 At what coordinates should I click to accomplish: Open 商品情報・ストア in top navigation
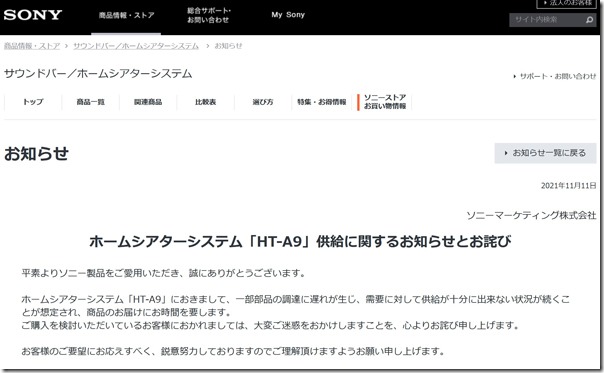tap(126, 15)
